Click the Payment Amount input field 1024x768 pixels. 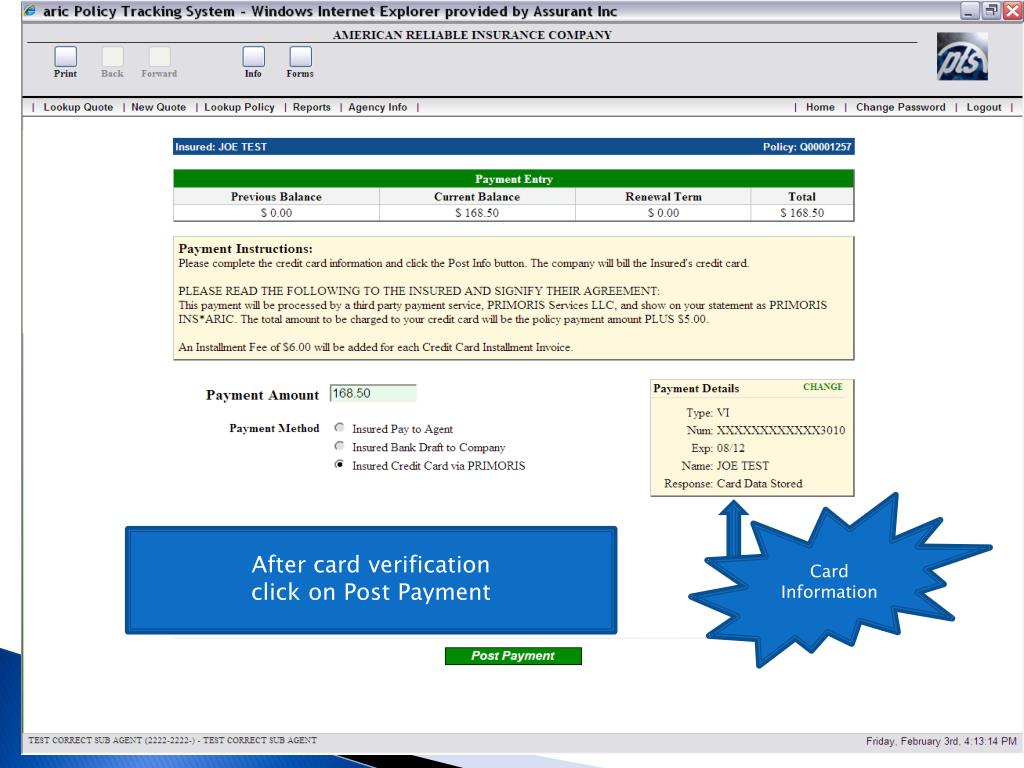[x=373, y=393]
